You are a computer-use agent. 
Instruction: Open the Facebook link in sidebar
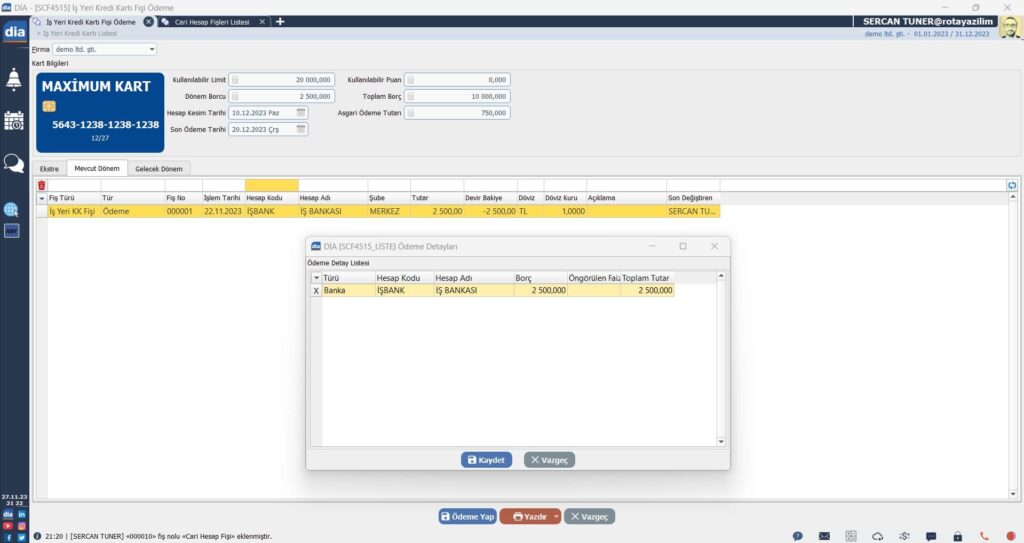point(8,537)
